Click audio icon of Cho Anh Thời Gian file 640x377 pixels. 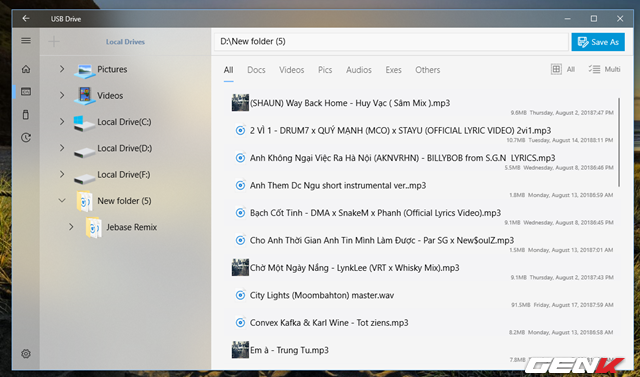tap(240, 240)
